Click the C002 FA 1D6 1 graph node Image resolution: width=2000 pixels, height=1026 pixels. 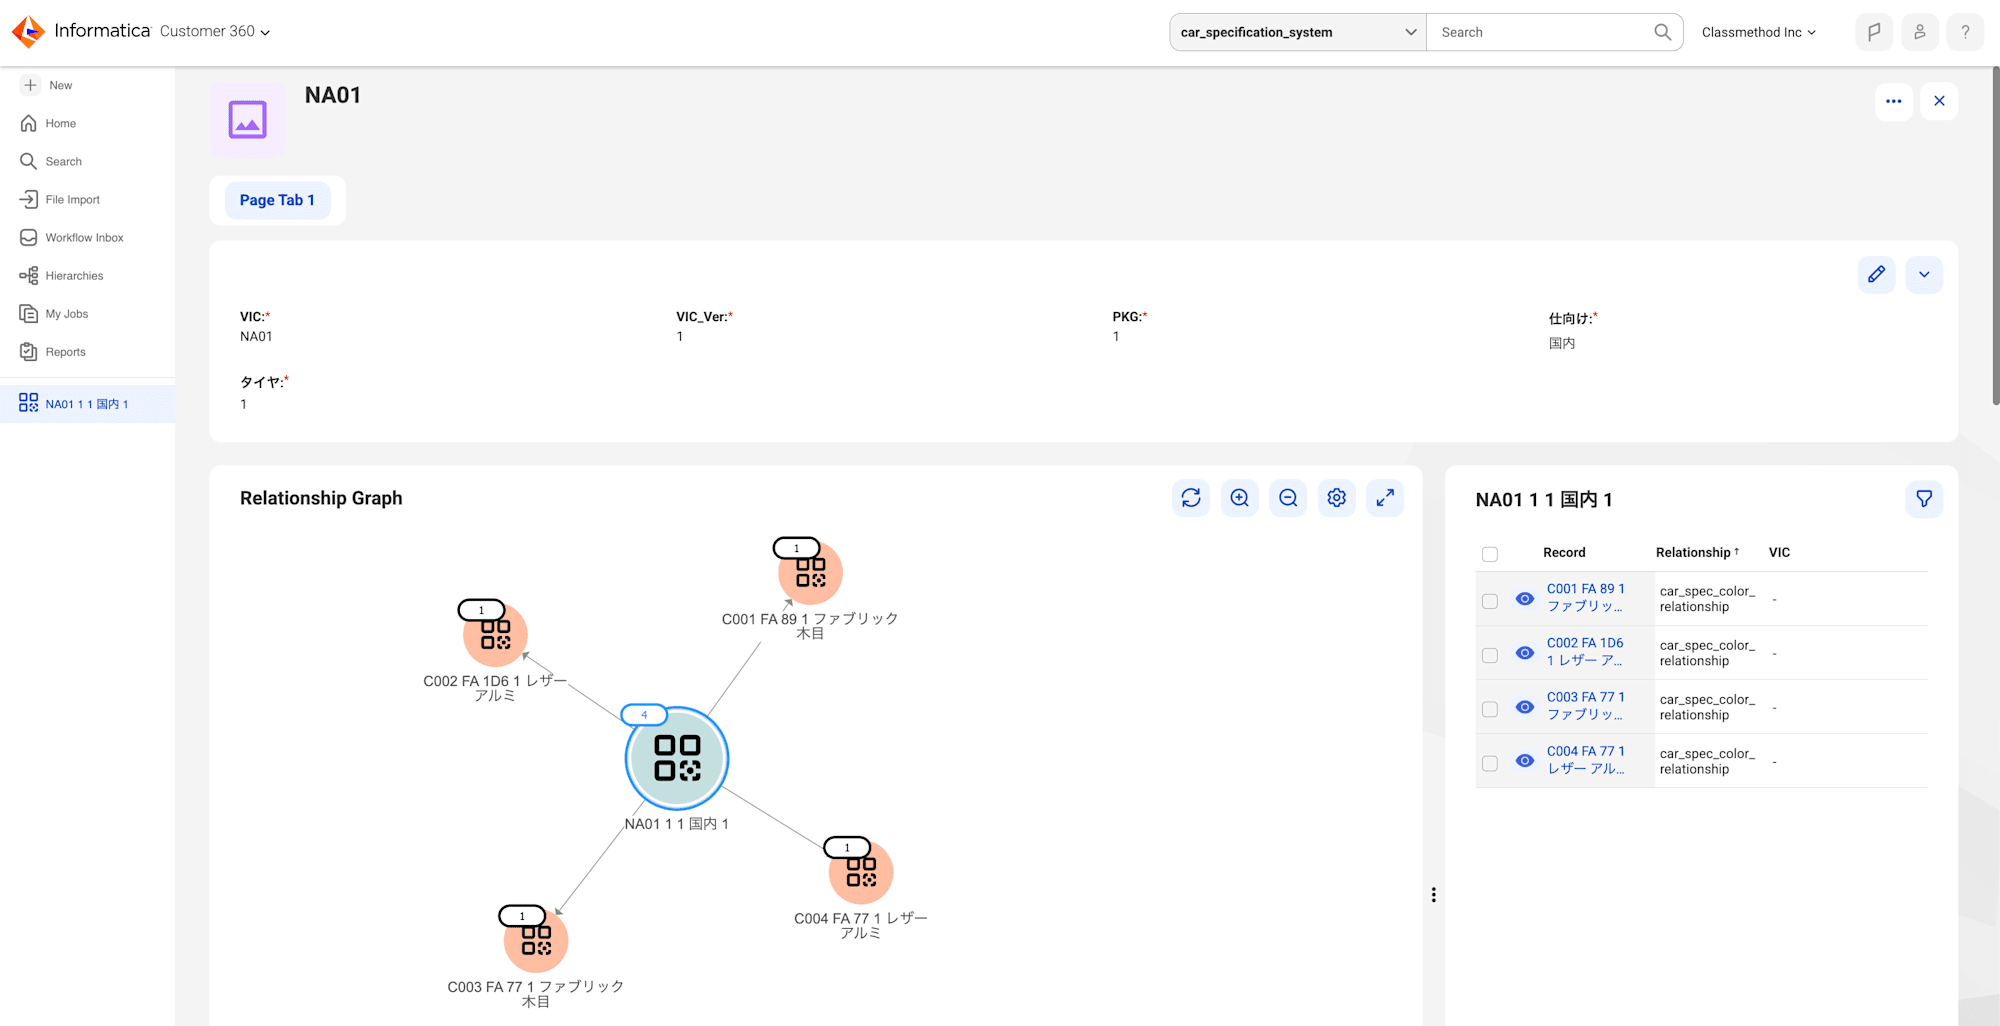tap(495, 635)
